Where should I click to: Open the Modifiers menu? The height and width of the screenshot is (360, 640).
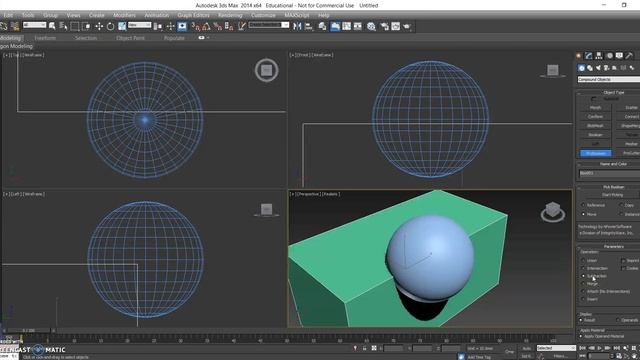[124, 15]
